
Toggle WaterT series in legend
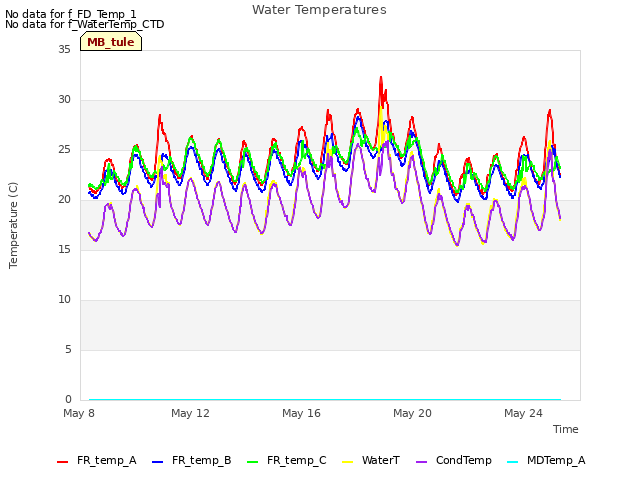tap(371, 461)
